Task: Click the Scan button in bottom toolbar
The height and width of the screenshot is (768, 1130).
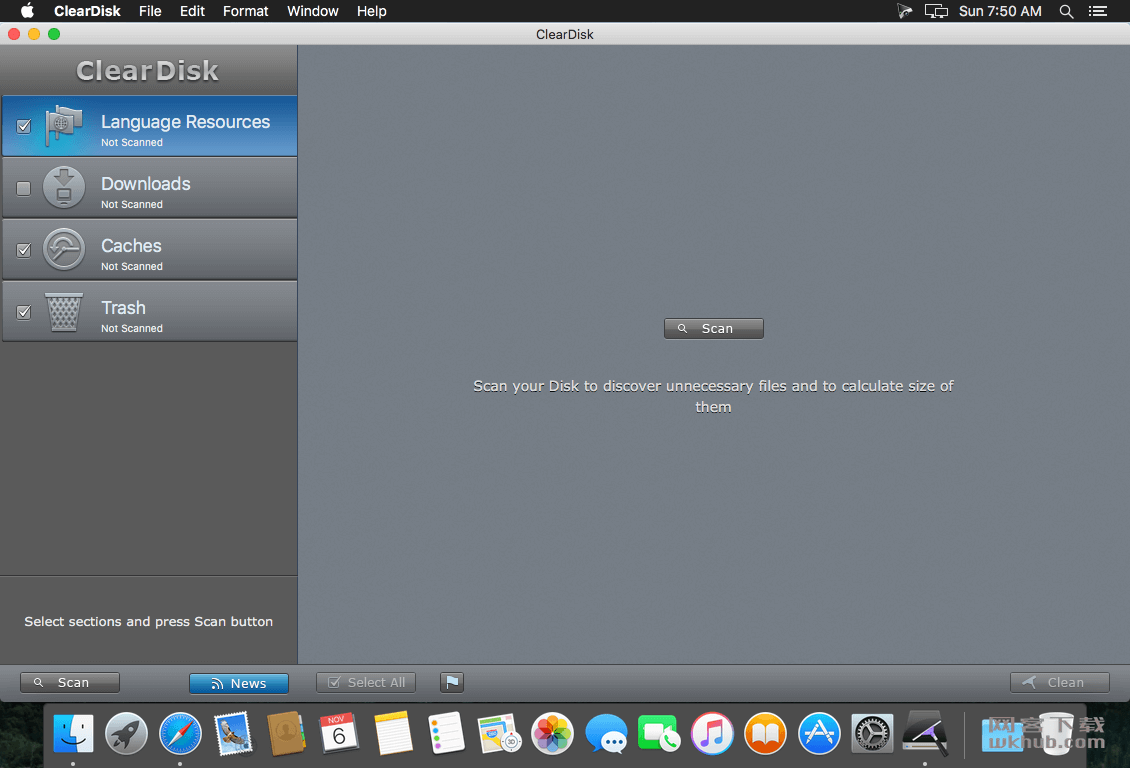Action: click(x=70, y=682)
